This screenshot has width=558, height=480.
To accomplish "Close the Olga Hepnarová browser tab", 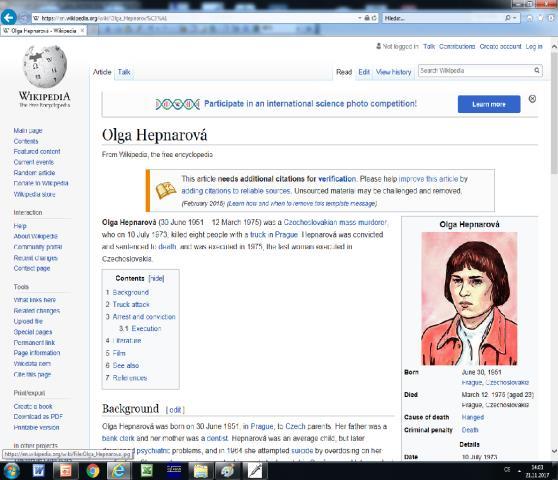I will [x=82, y=31].
